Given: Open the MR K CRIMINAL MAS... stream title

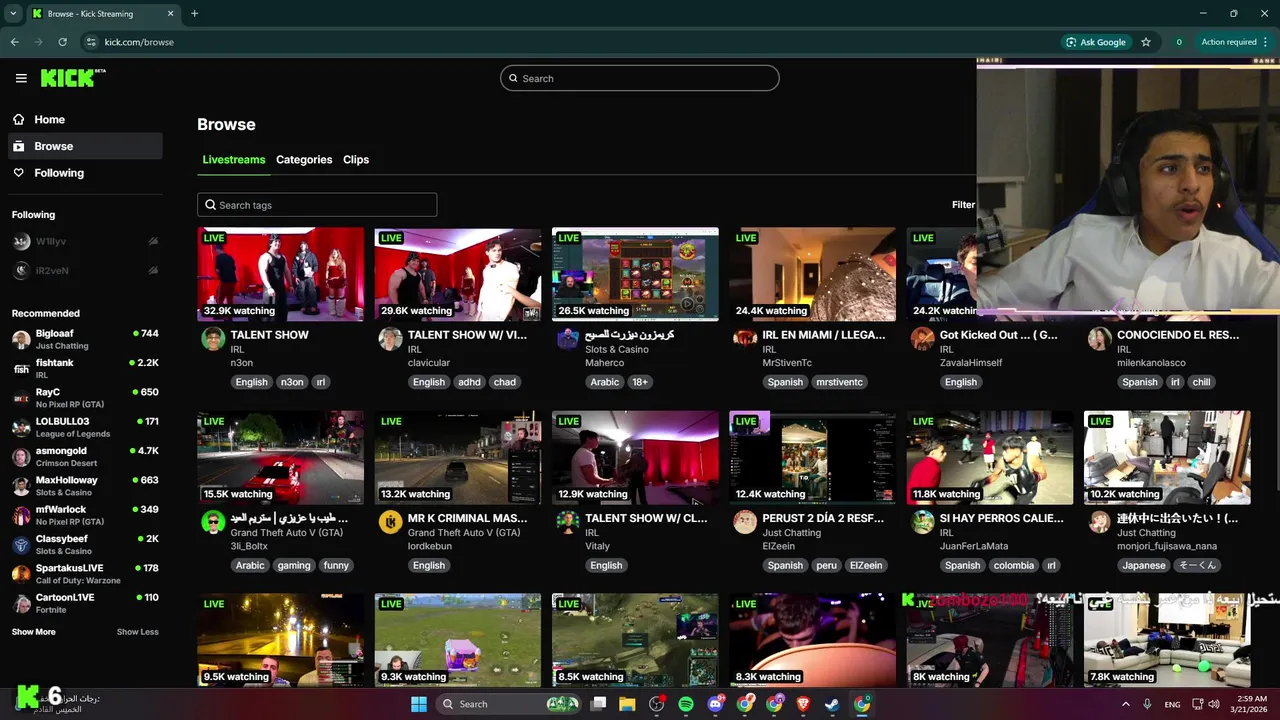Looking at the screenshot, I should [467, 518].
